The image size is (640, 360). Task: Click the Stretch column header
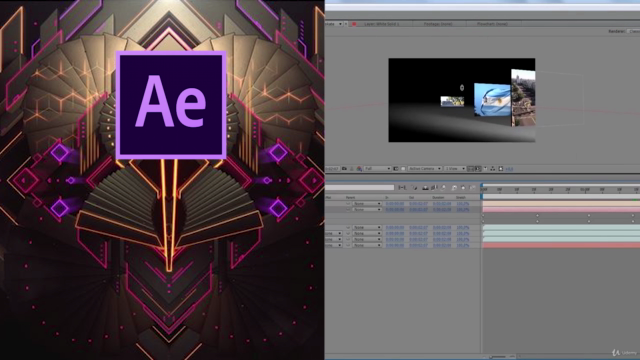[x=461, y=198]
